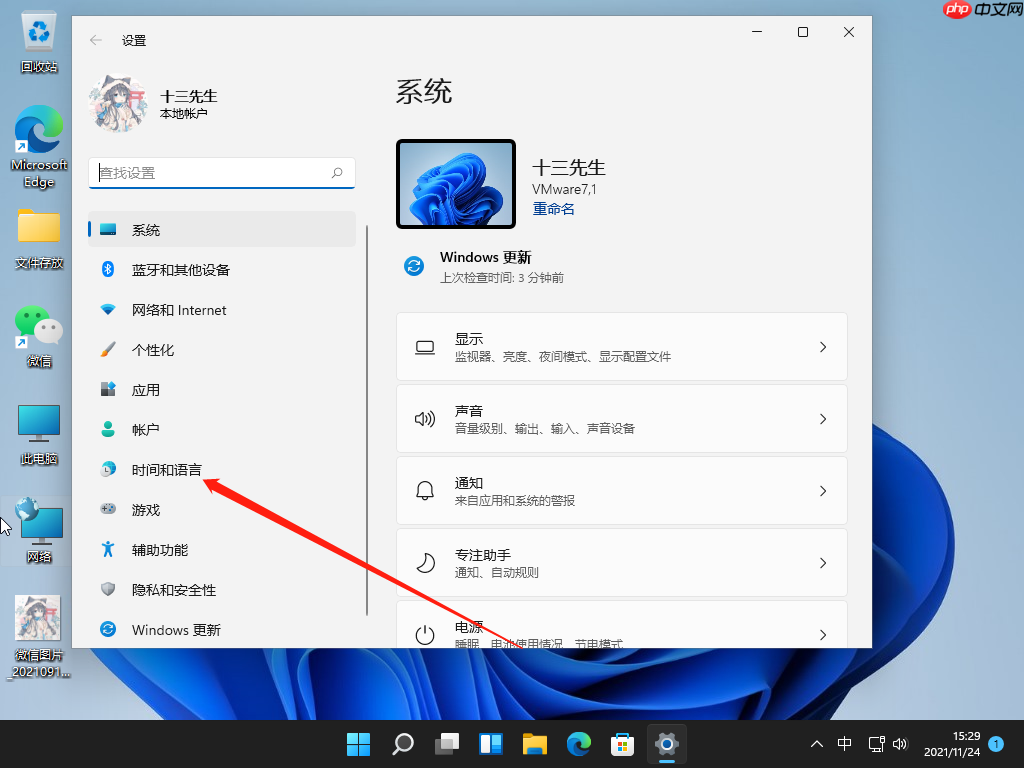Click the volume icon in system tray
Image resolution: width=1024 pixels, height=768 pixels.
(900, 744)
